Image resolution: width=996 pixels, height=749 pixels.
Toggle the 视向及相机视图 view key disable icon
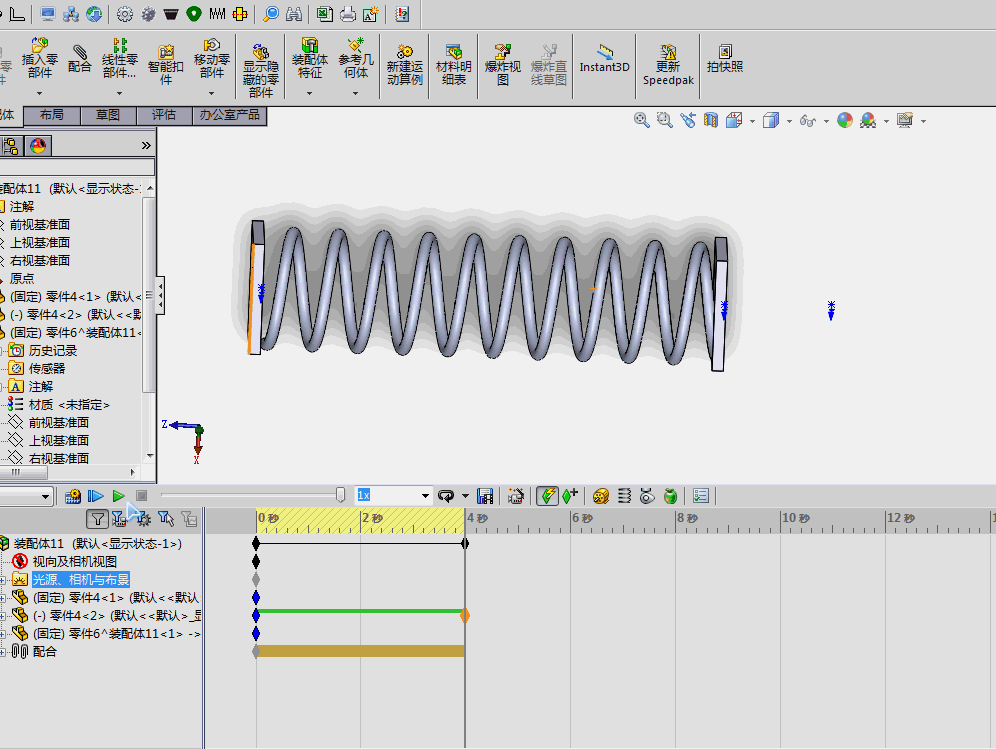tap(20, 562)
